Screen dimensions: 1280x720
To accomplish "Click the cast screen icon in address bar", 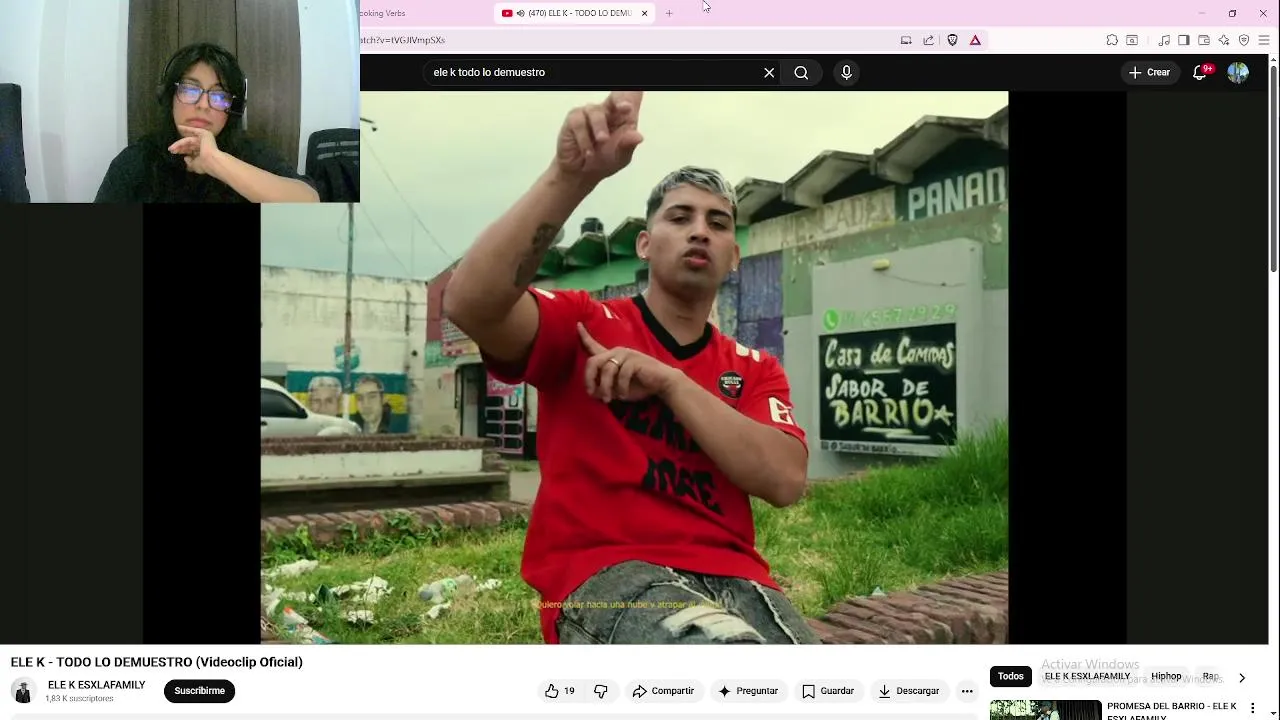I will coord(906,40).
